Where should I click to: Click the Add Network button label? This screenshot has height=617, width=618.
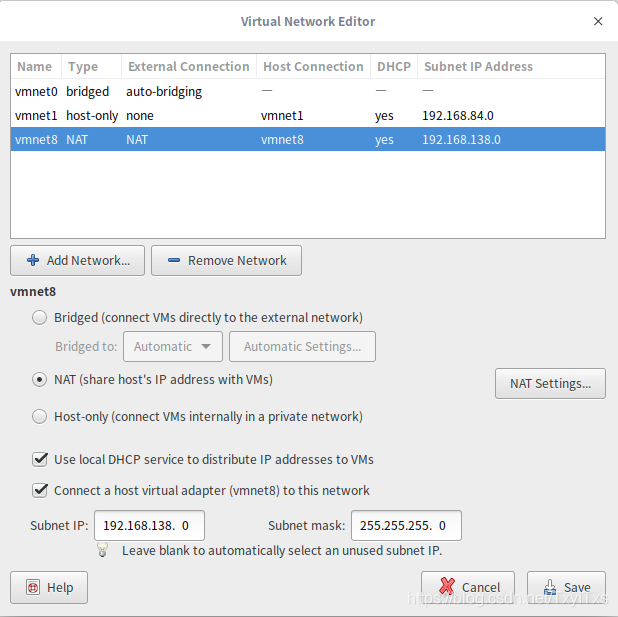(x=88, y=260)
